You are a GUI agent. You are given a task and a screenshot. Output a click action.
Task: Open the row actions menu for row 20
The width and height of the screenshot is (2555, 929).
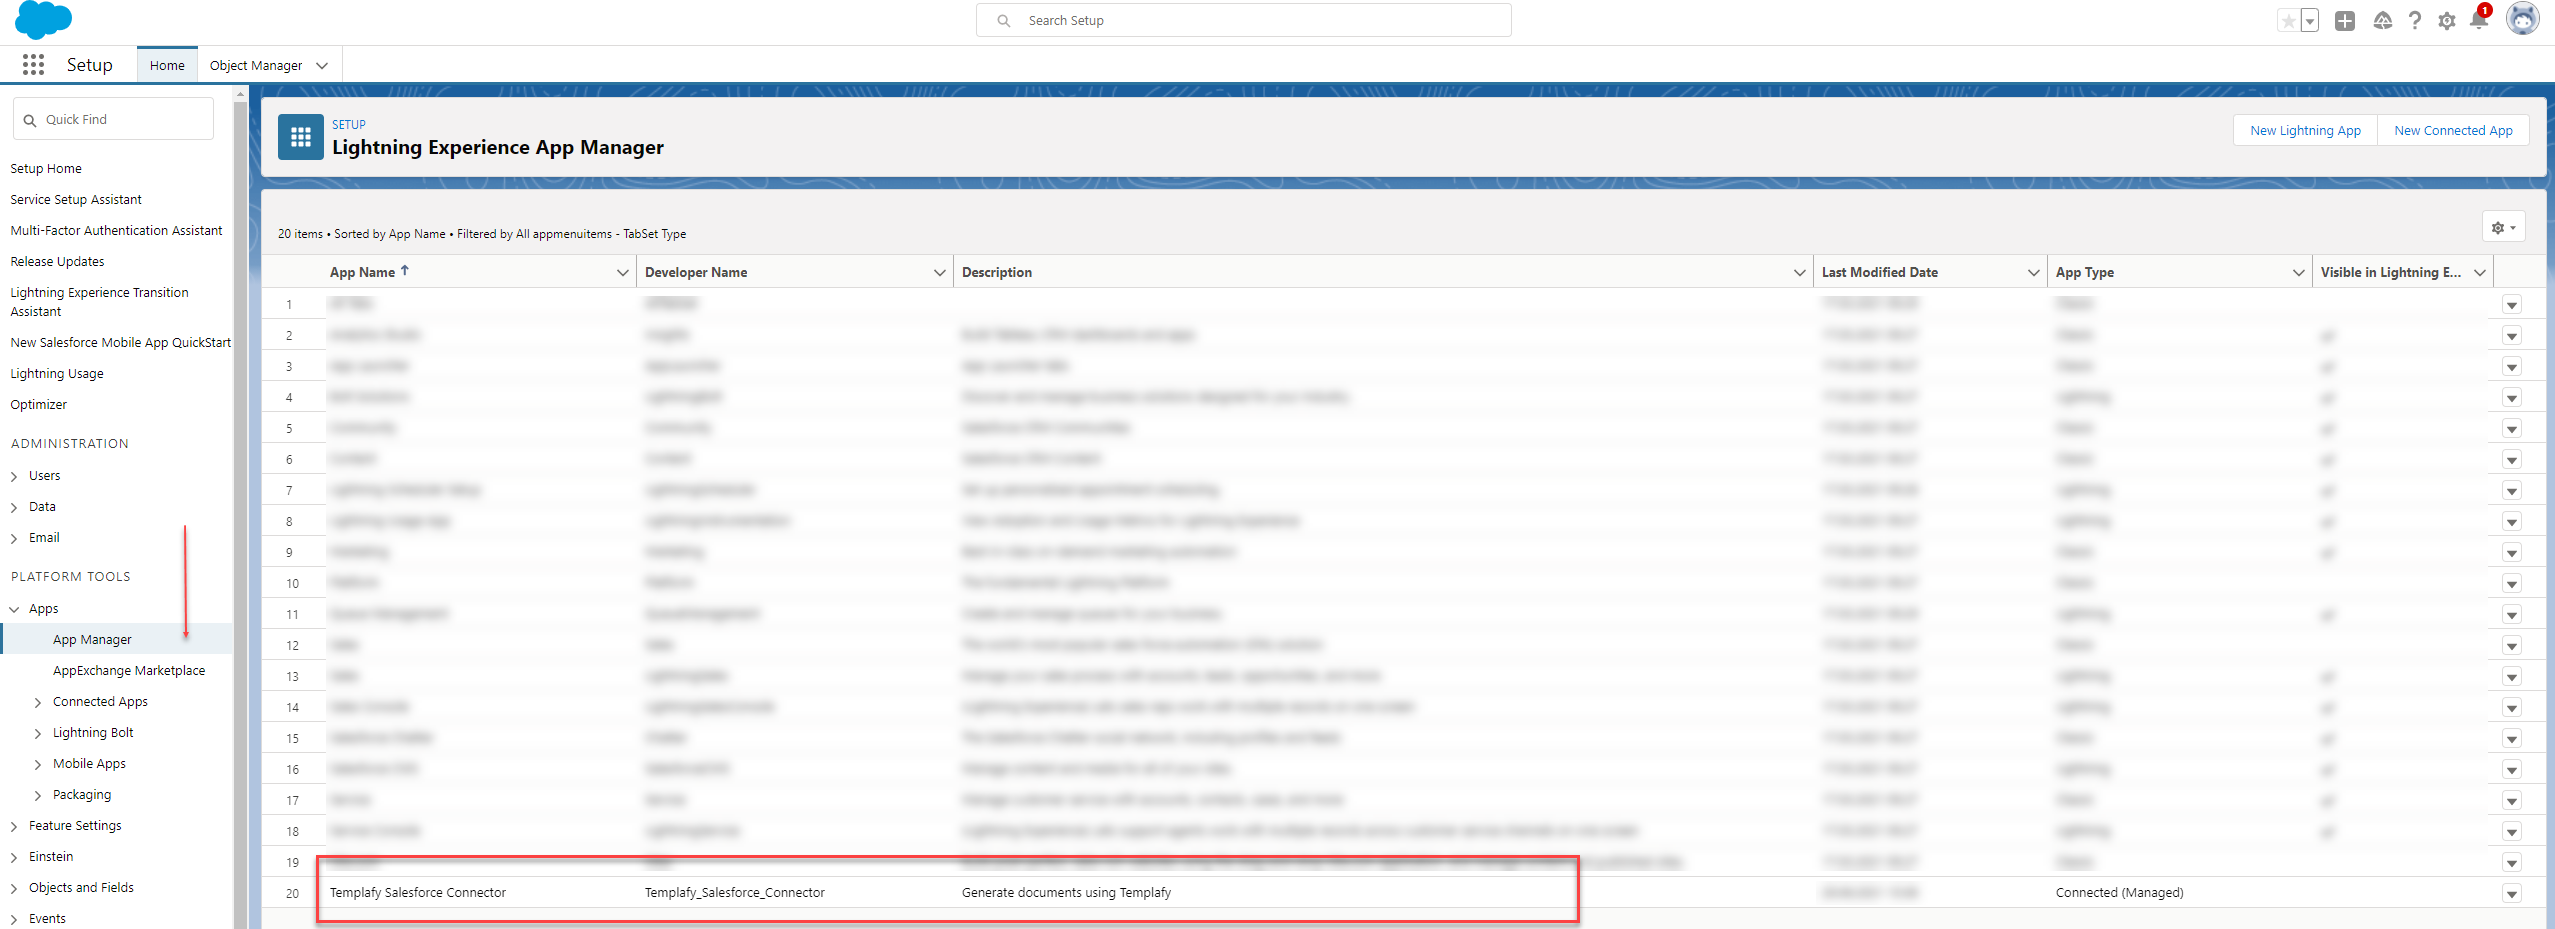[x=2511, y=894]
